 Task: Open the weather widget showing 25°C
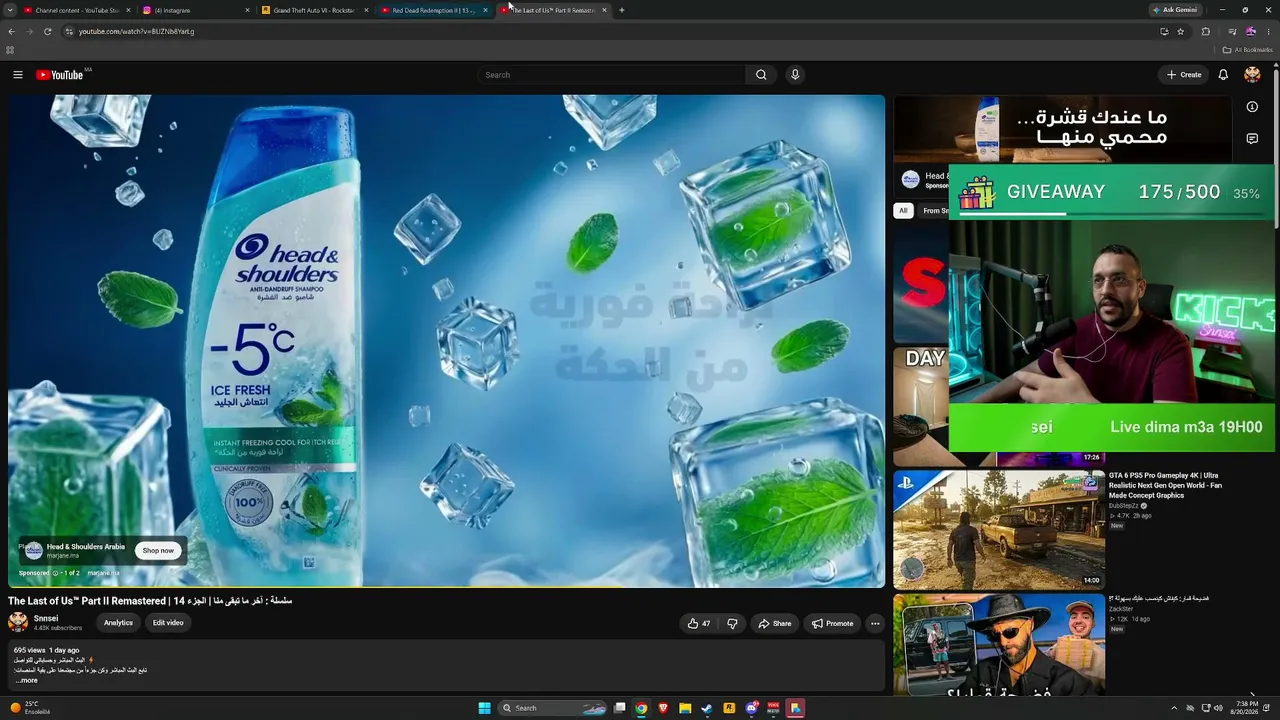tap(30, 708)
